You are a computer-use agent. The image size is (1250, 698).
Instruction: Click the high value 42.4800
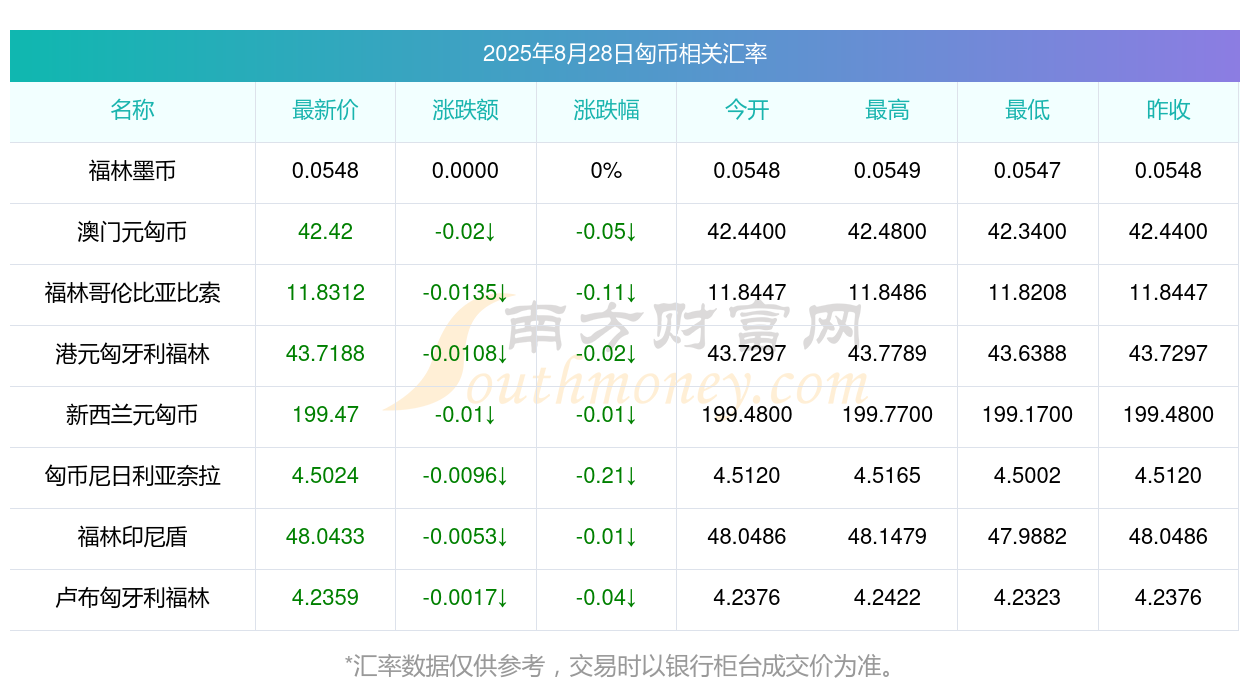click(887, 232)
